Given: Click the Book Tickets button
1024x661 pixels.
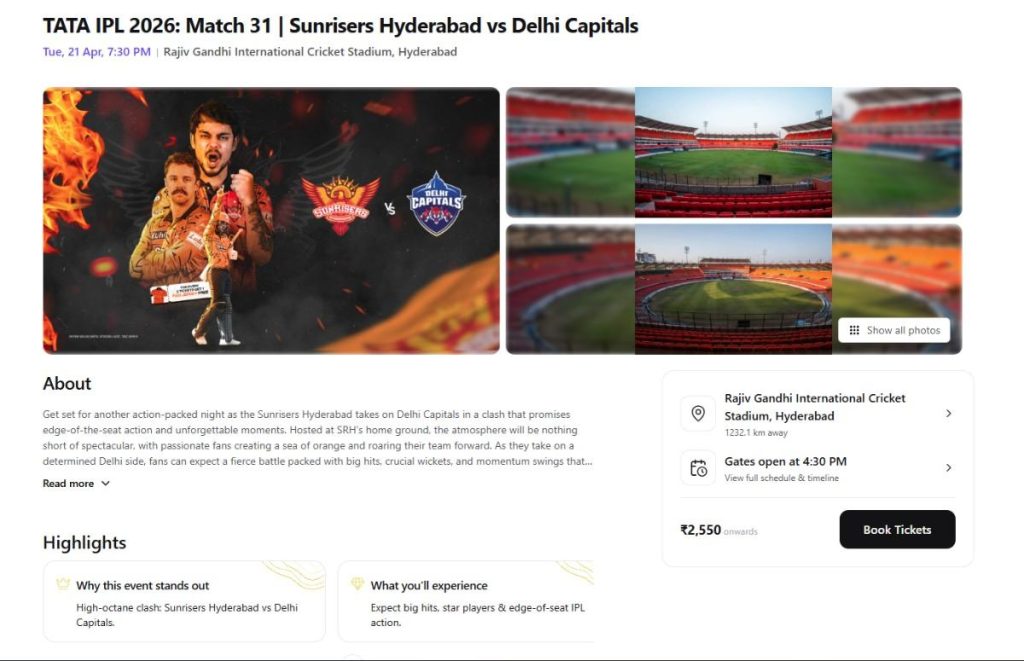Looking at the screenshot, I should [x=897, y=529].
